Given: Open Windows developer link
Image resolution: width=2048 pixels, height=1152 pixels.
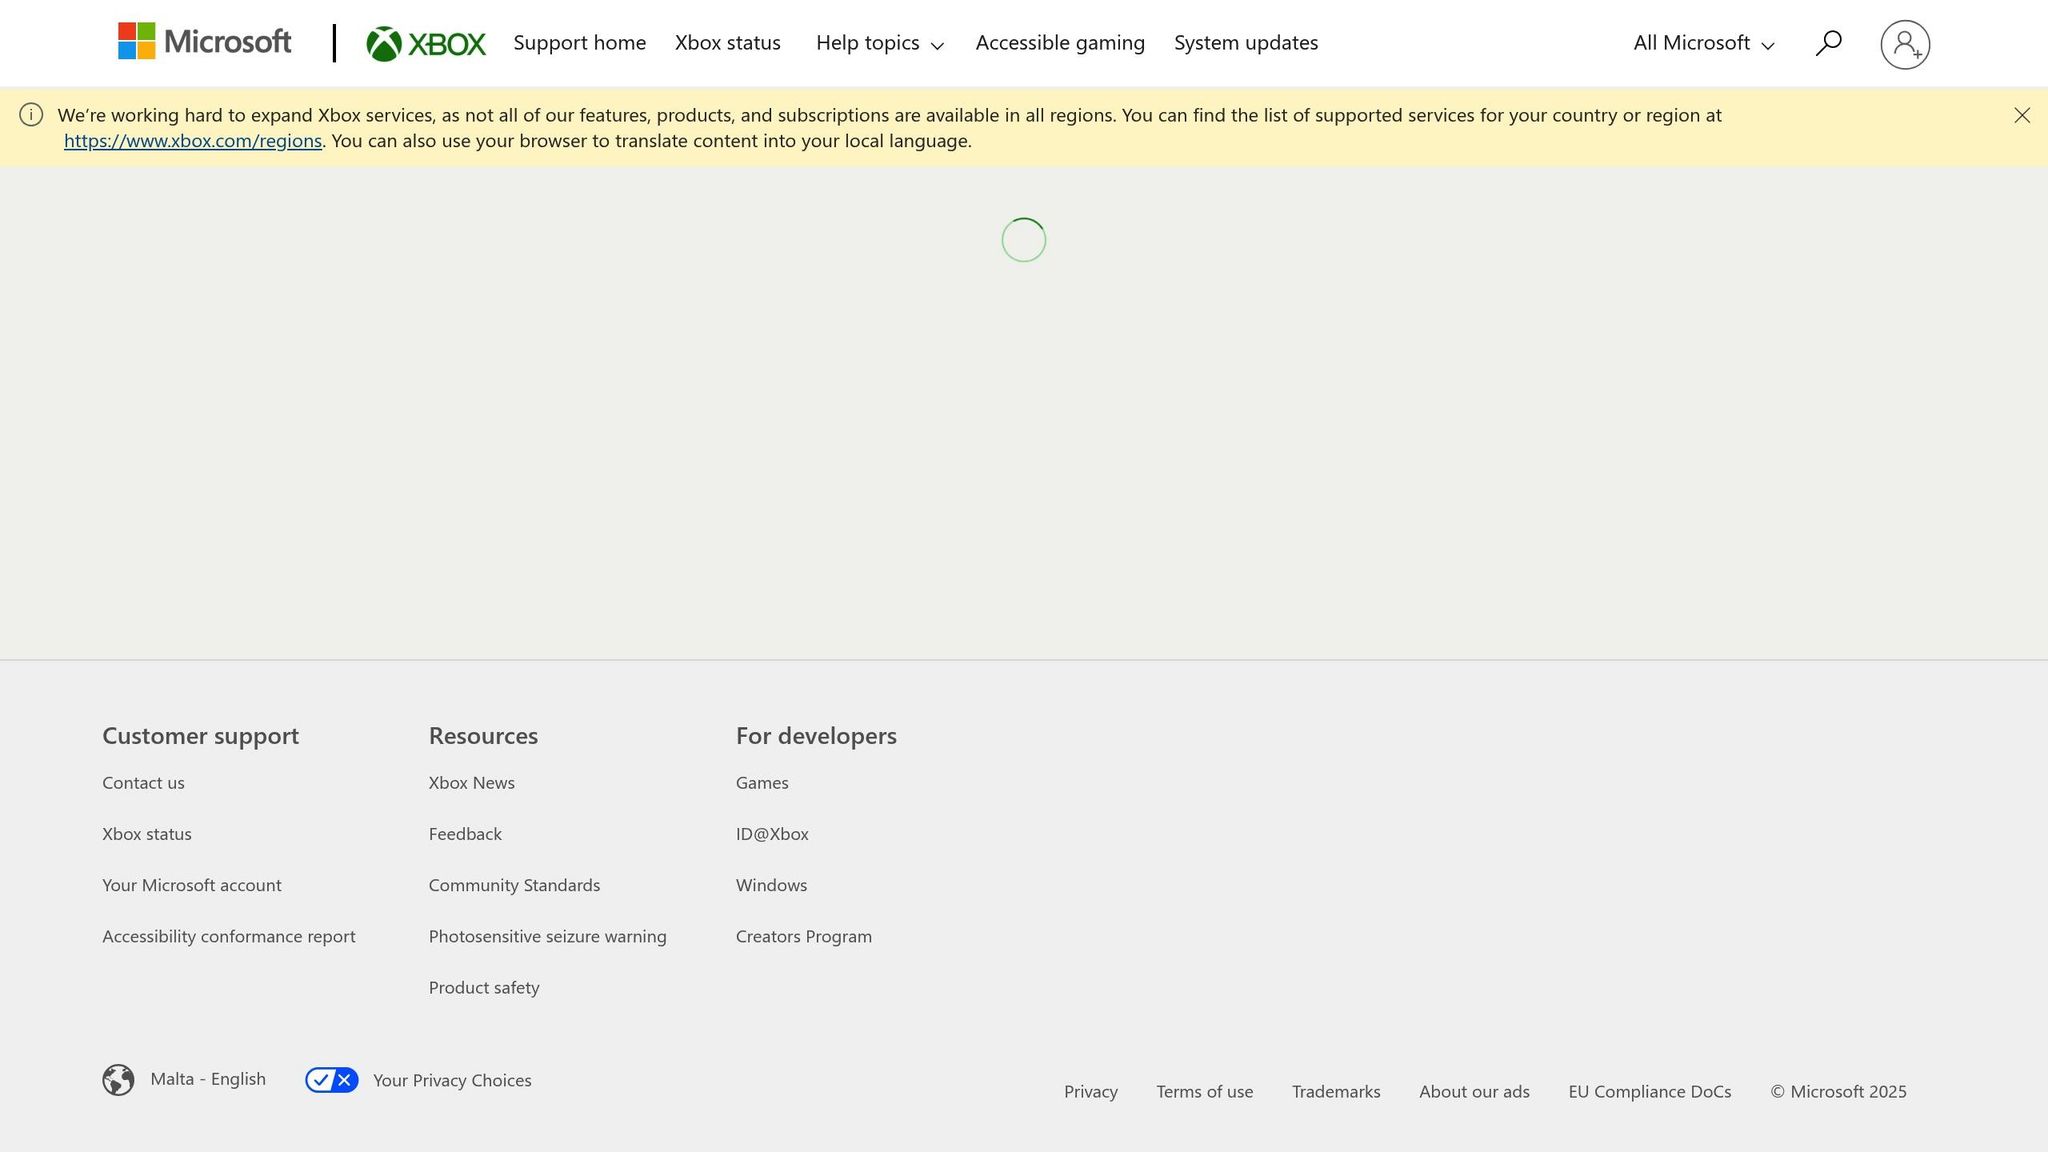Looking at the screenshot, I should tap(771, 885).
